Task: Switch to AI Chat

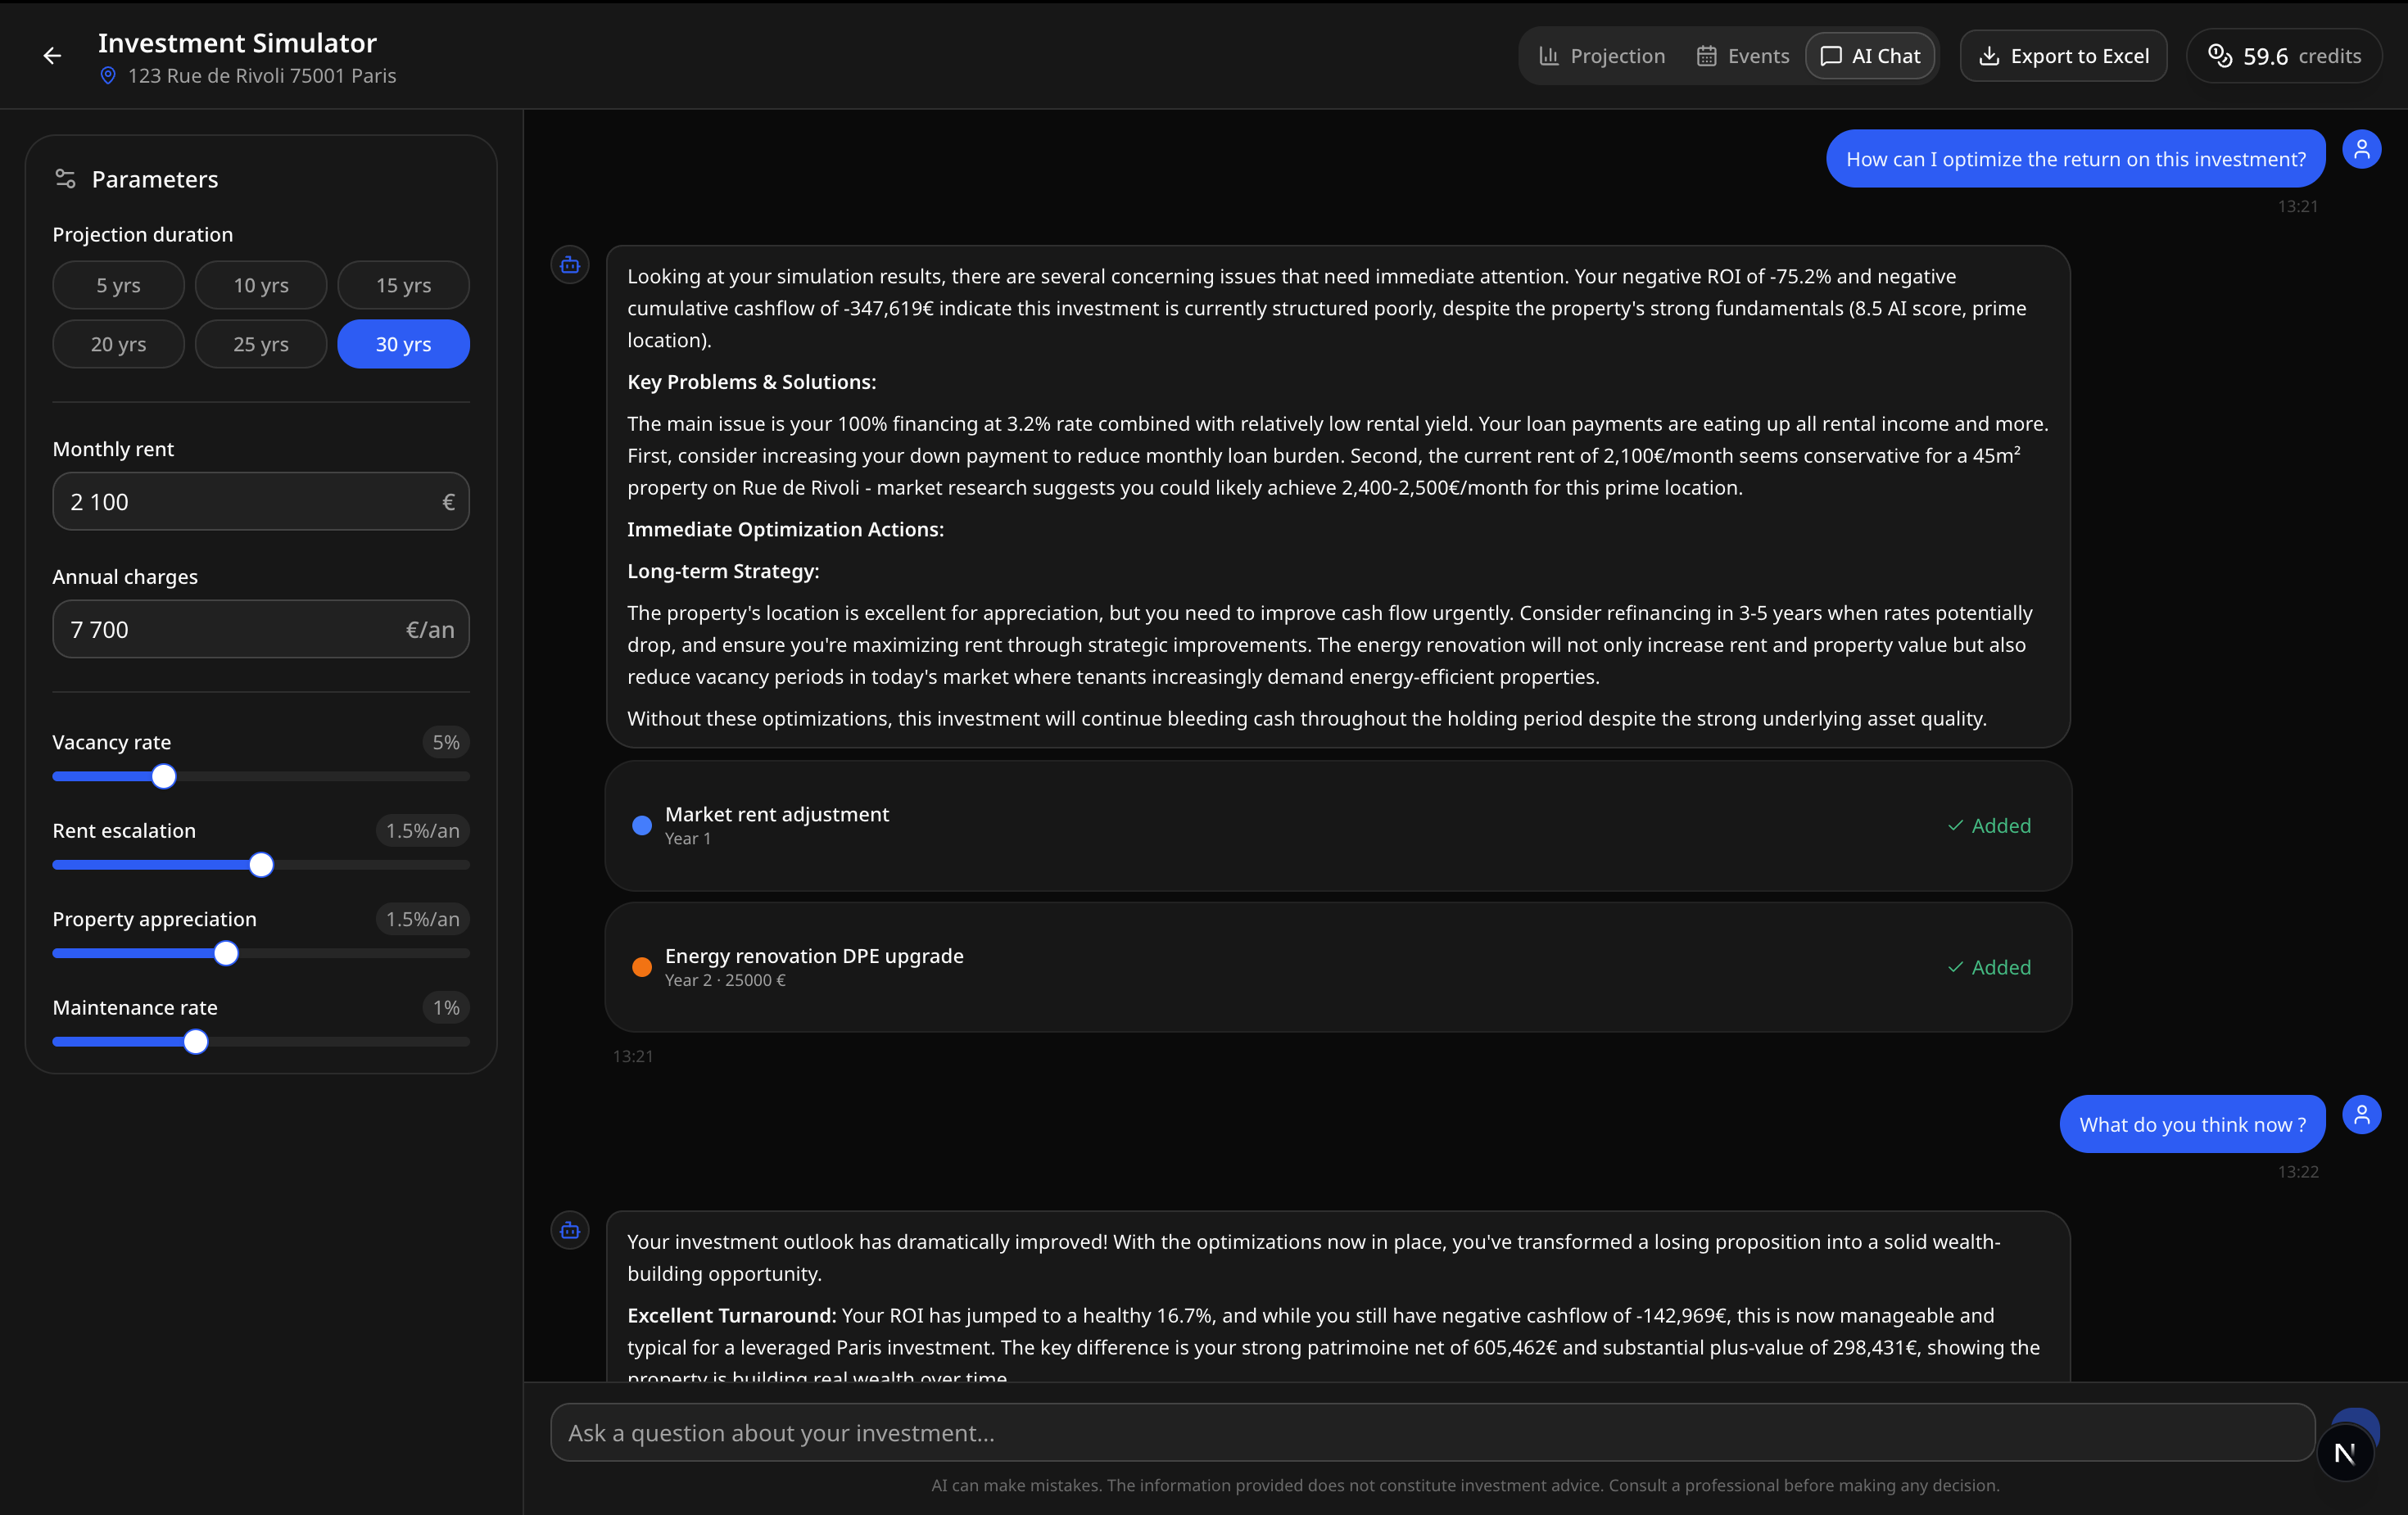Action: (x=1869, y=56)
